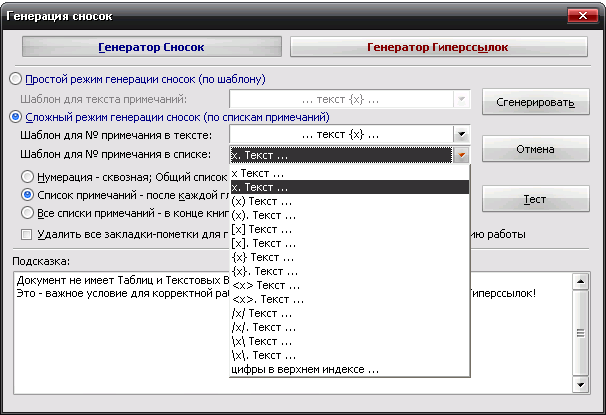The width and height of the screenshot is (606, 415).
Task: Choose "<x>. Текст ..." from dropdown list
Action: point(268,299)
